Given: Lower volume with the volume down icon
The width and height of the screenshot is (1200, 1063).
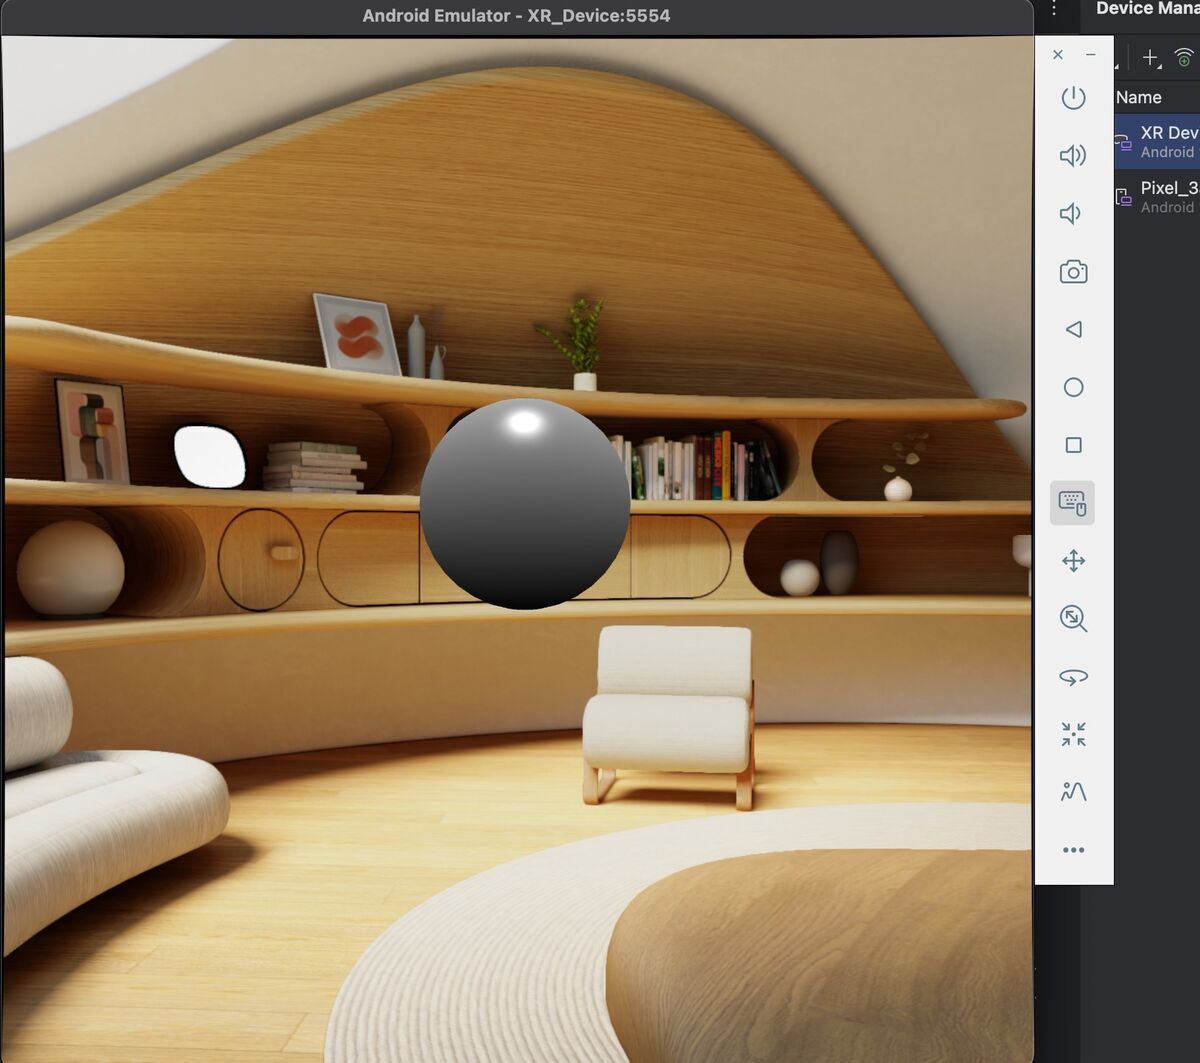Looking at the screenshot, I should click(1071, 213).
